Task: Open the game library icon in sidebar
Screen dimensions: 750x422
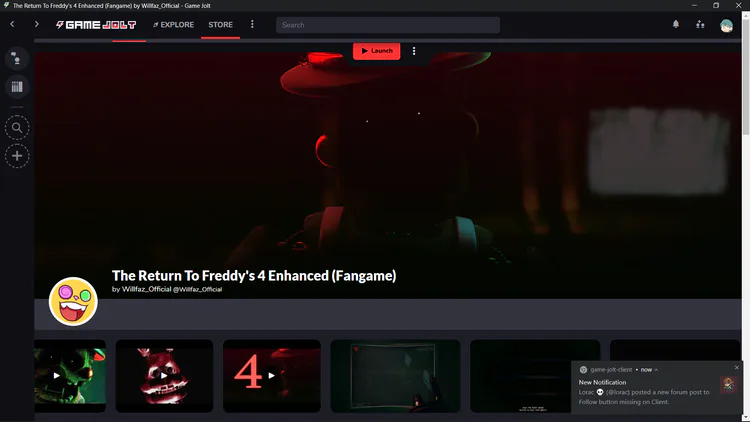Action: click(x=17, y=87)
